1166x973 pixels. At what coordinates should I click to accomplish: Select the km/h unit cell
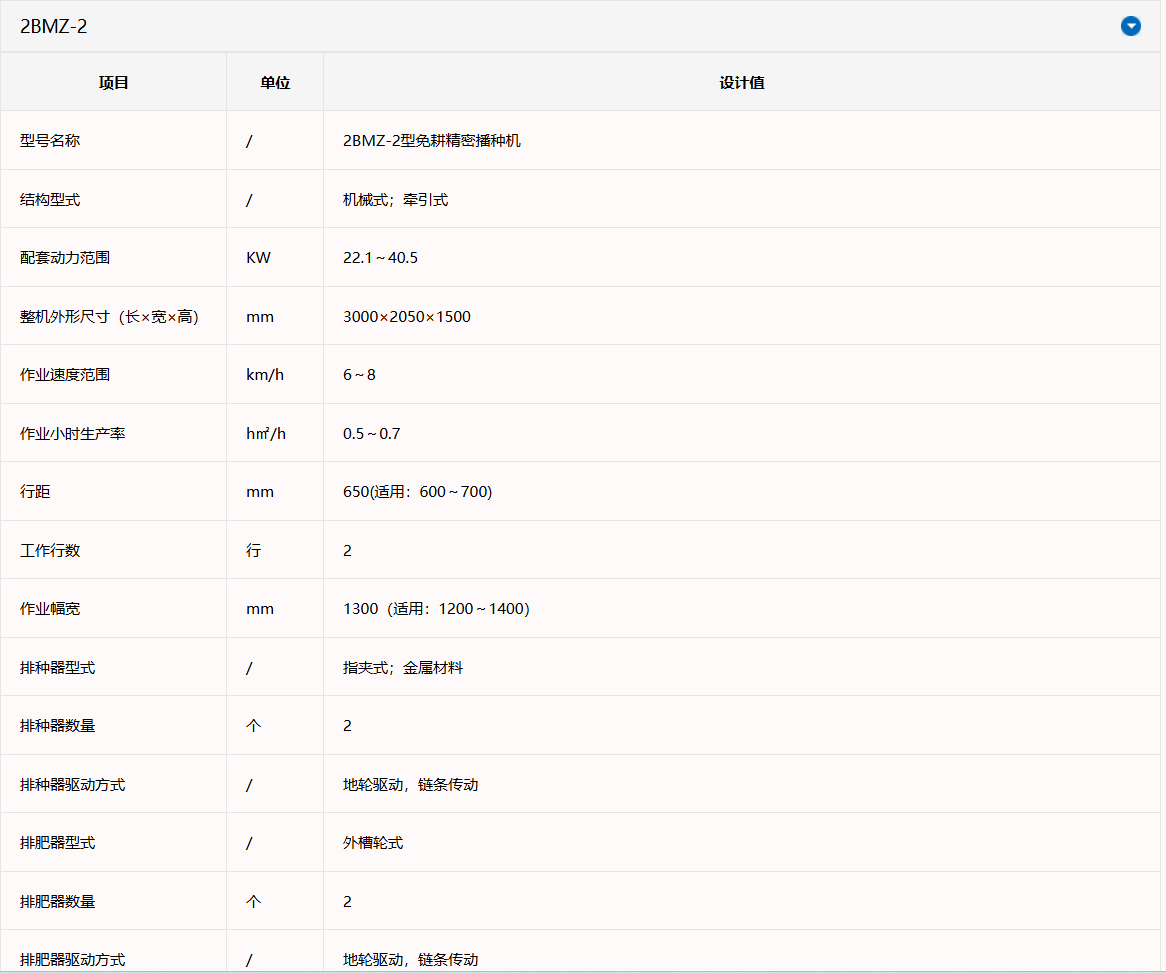pos(265,374)
